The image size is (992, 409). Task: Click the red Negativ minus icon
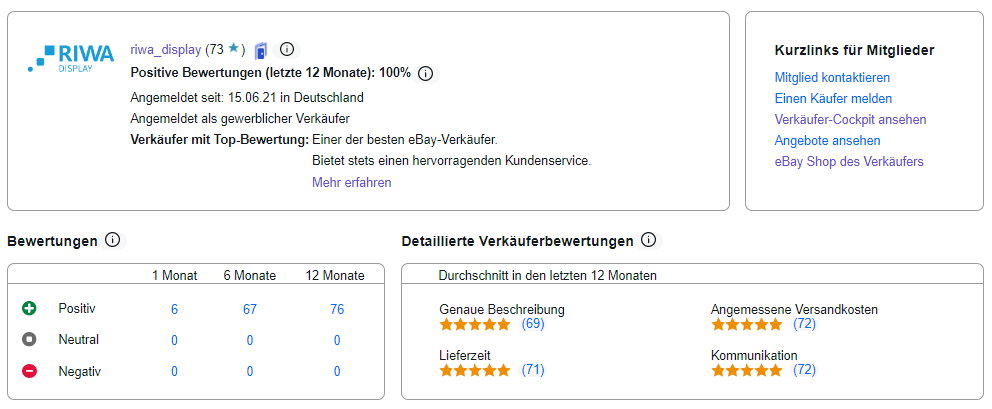29,371
